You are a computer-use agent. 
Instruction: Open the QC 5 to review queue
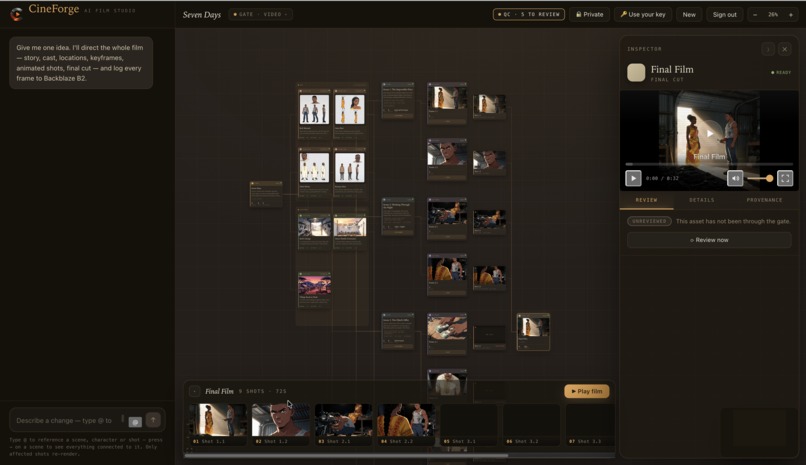pyautogui.click(x=528, y=14)
